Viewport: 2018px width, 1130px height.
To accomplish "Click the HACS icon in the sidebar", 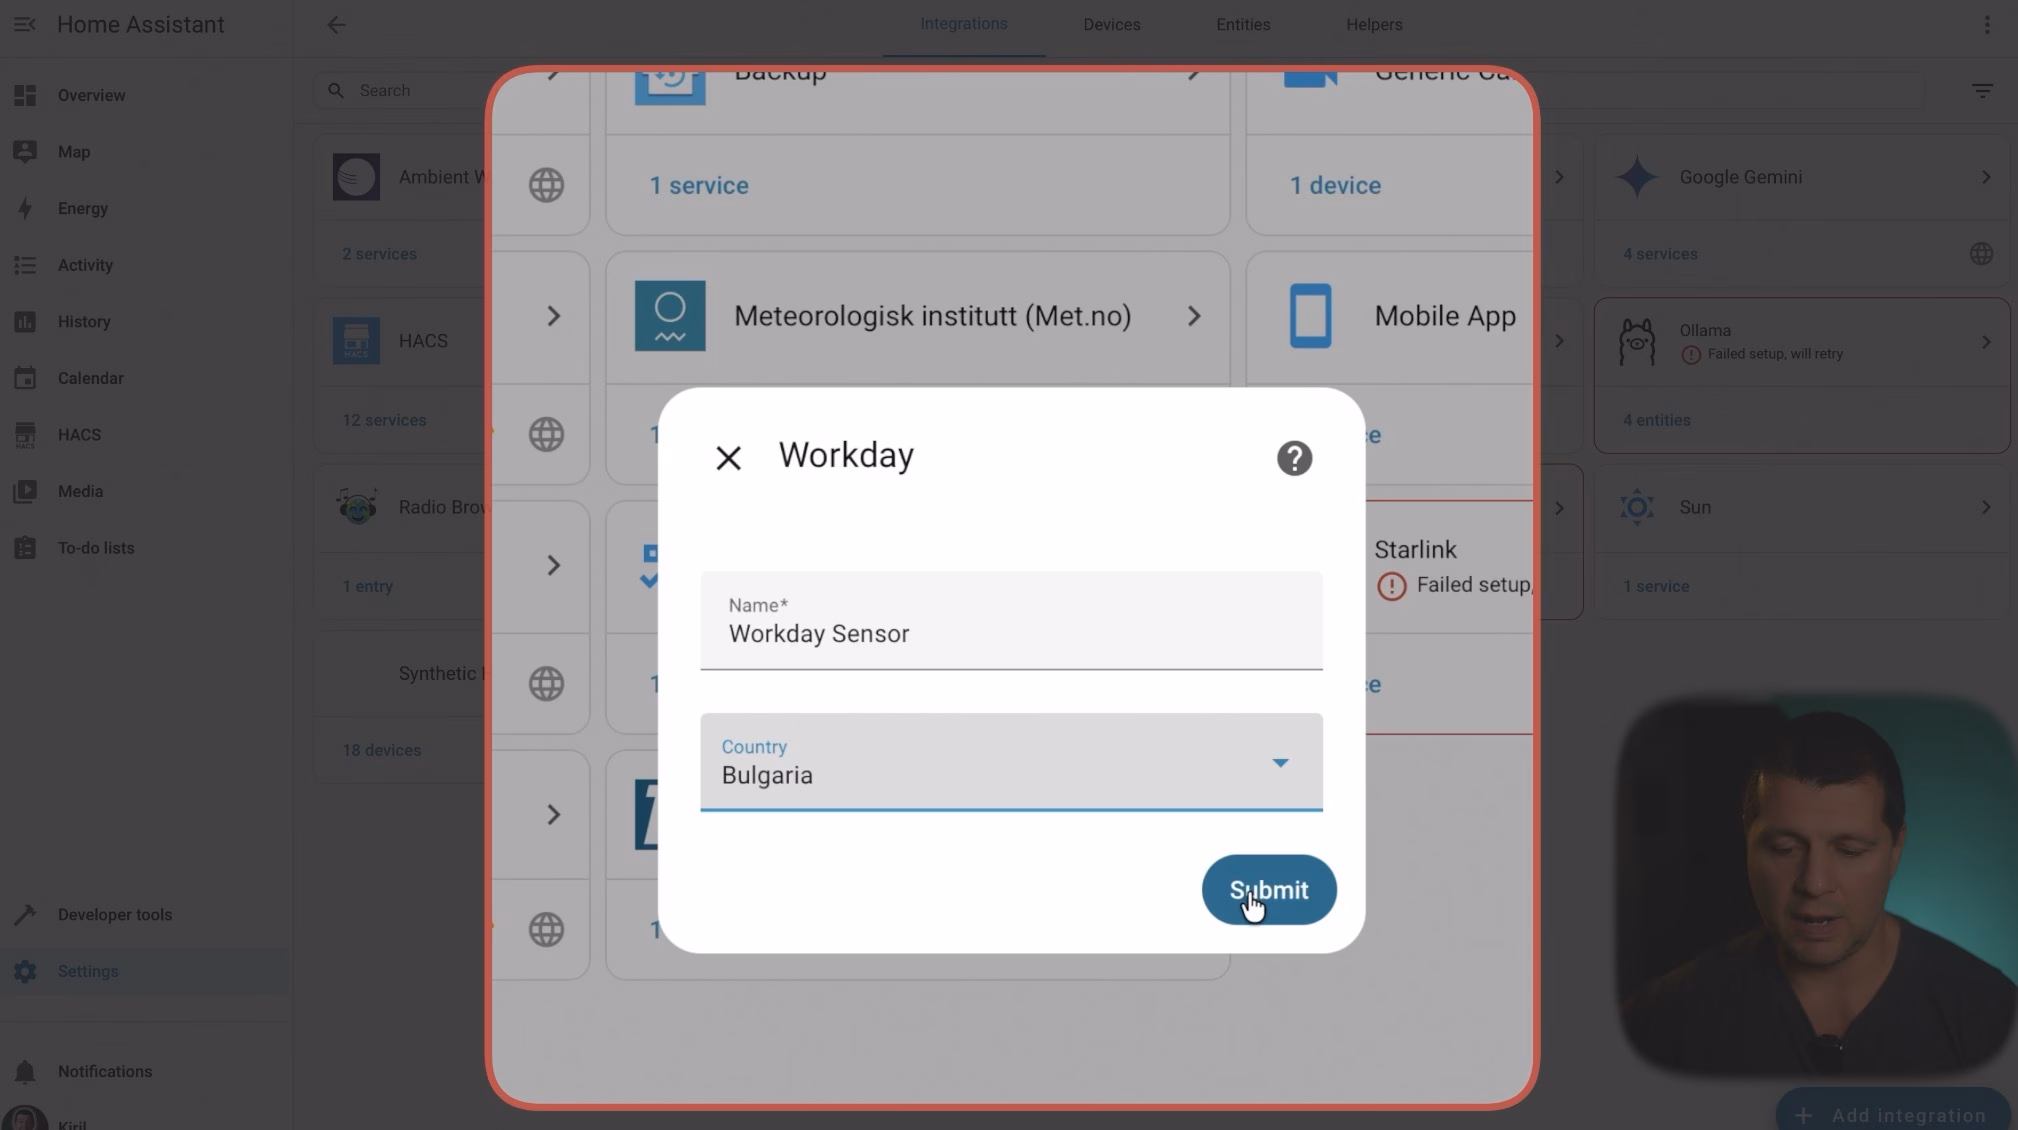I will click(x=26, y=434).
